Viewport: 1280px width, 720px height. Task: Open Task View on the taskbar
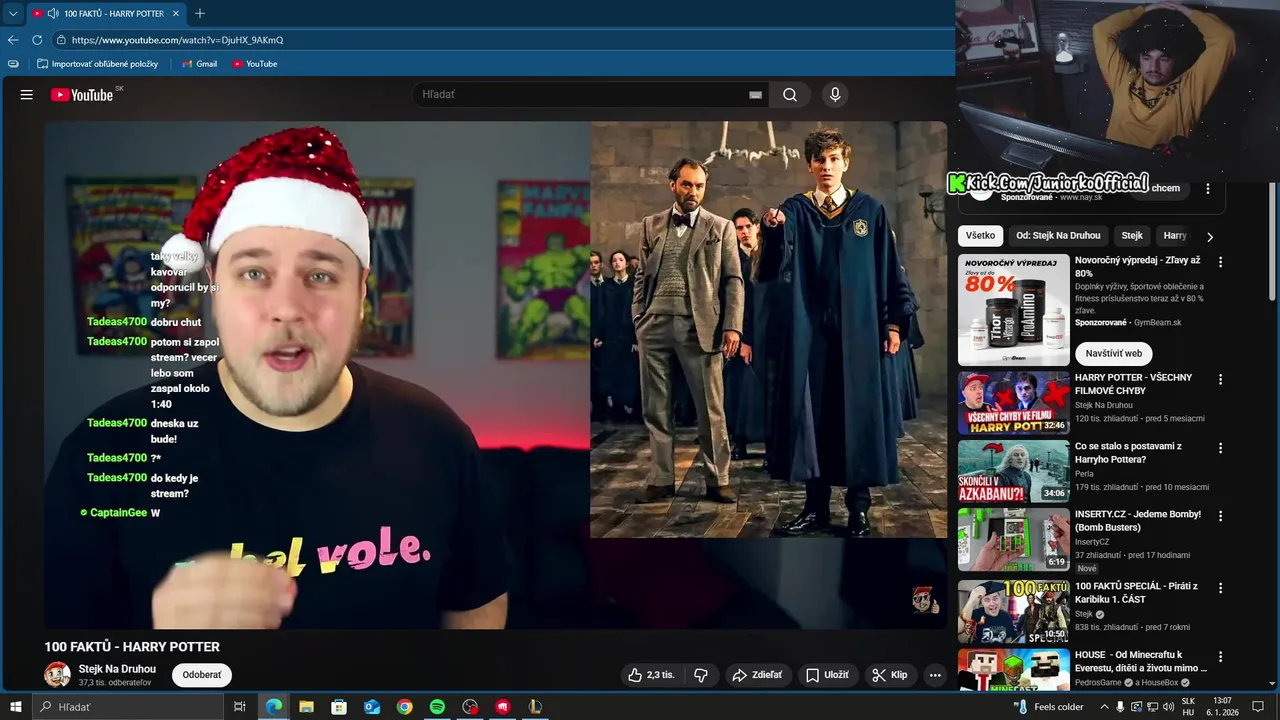tap(240, 707)
